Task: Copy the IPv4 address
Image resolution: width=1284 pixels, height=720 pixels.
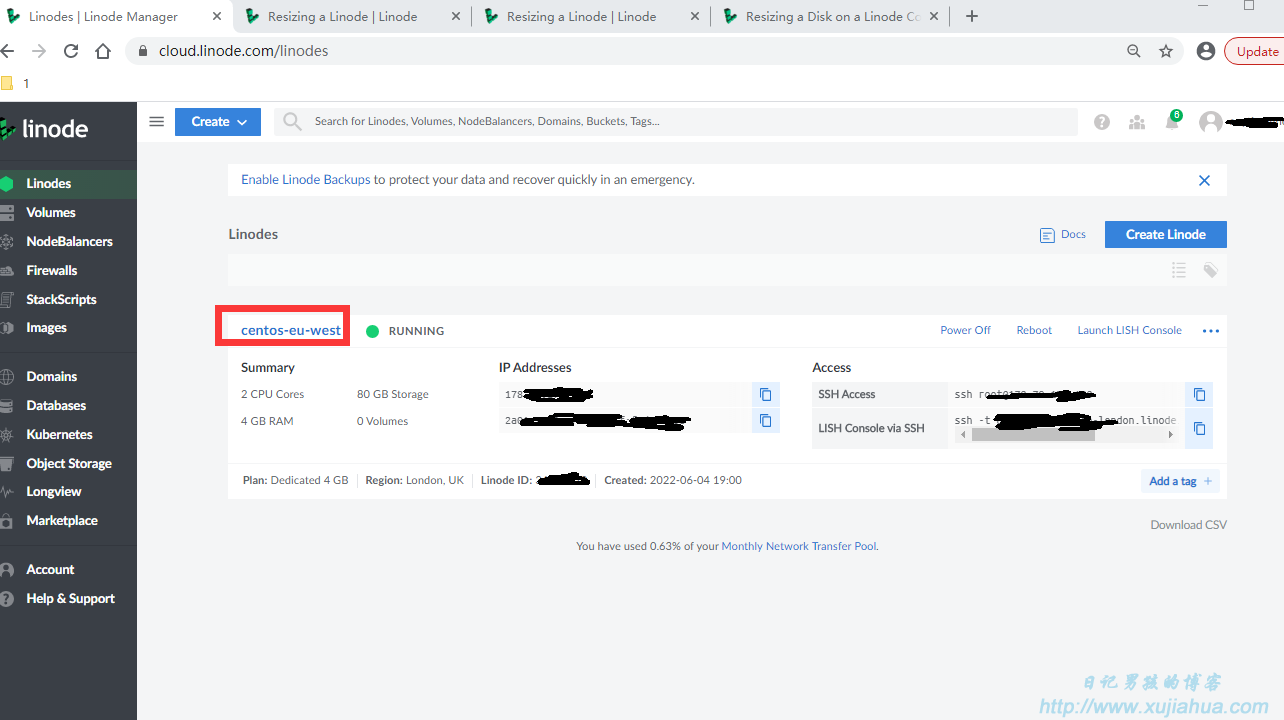Action: tap(765, 394)
